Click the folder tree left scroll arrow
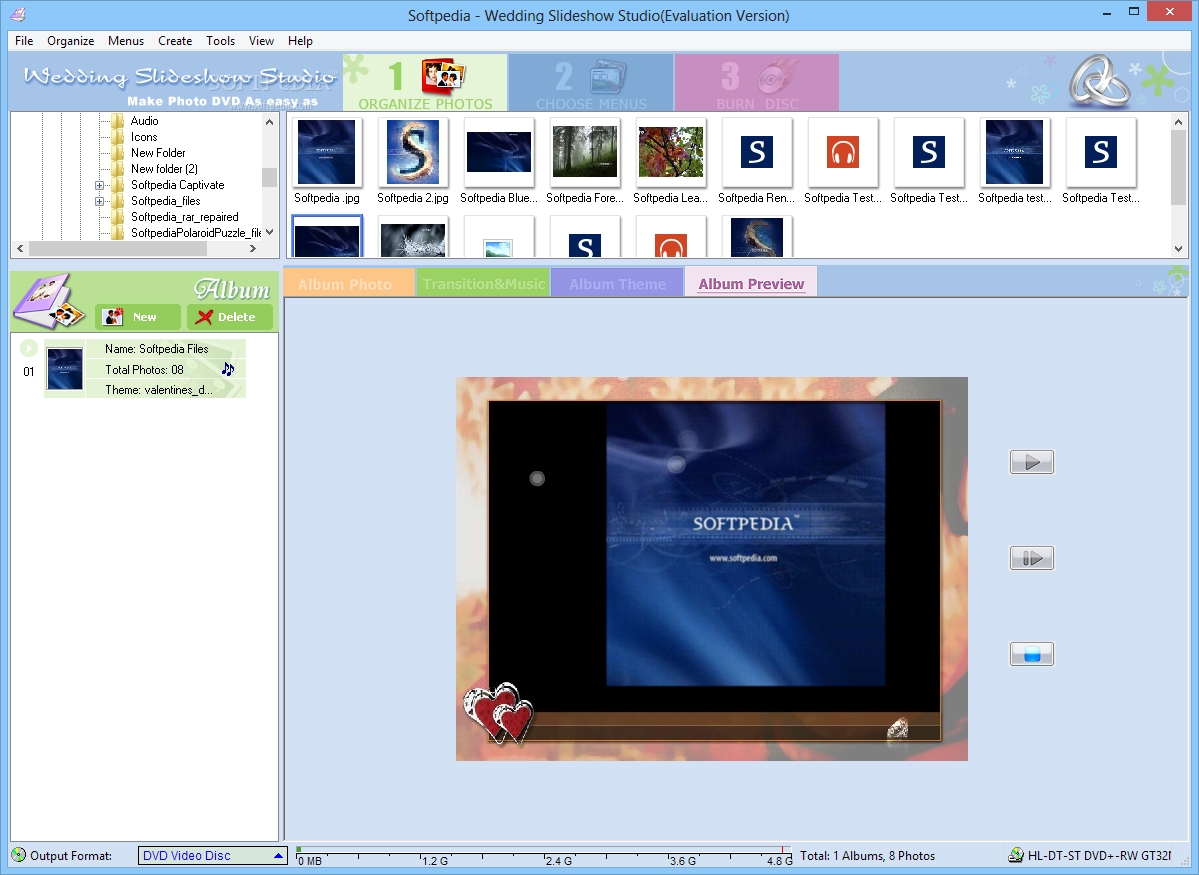Screen dimensions: 1199x875 pyautogui.click(x=20, y=249)
